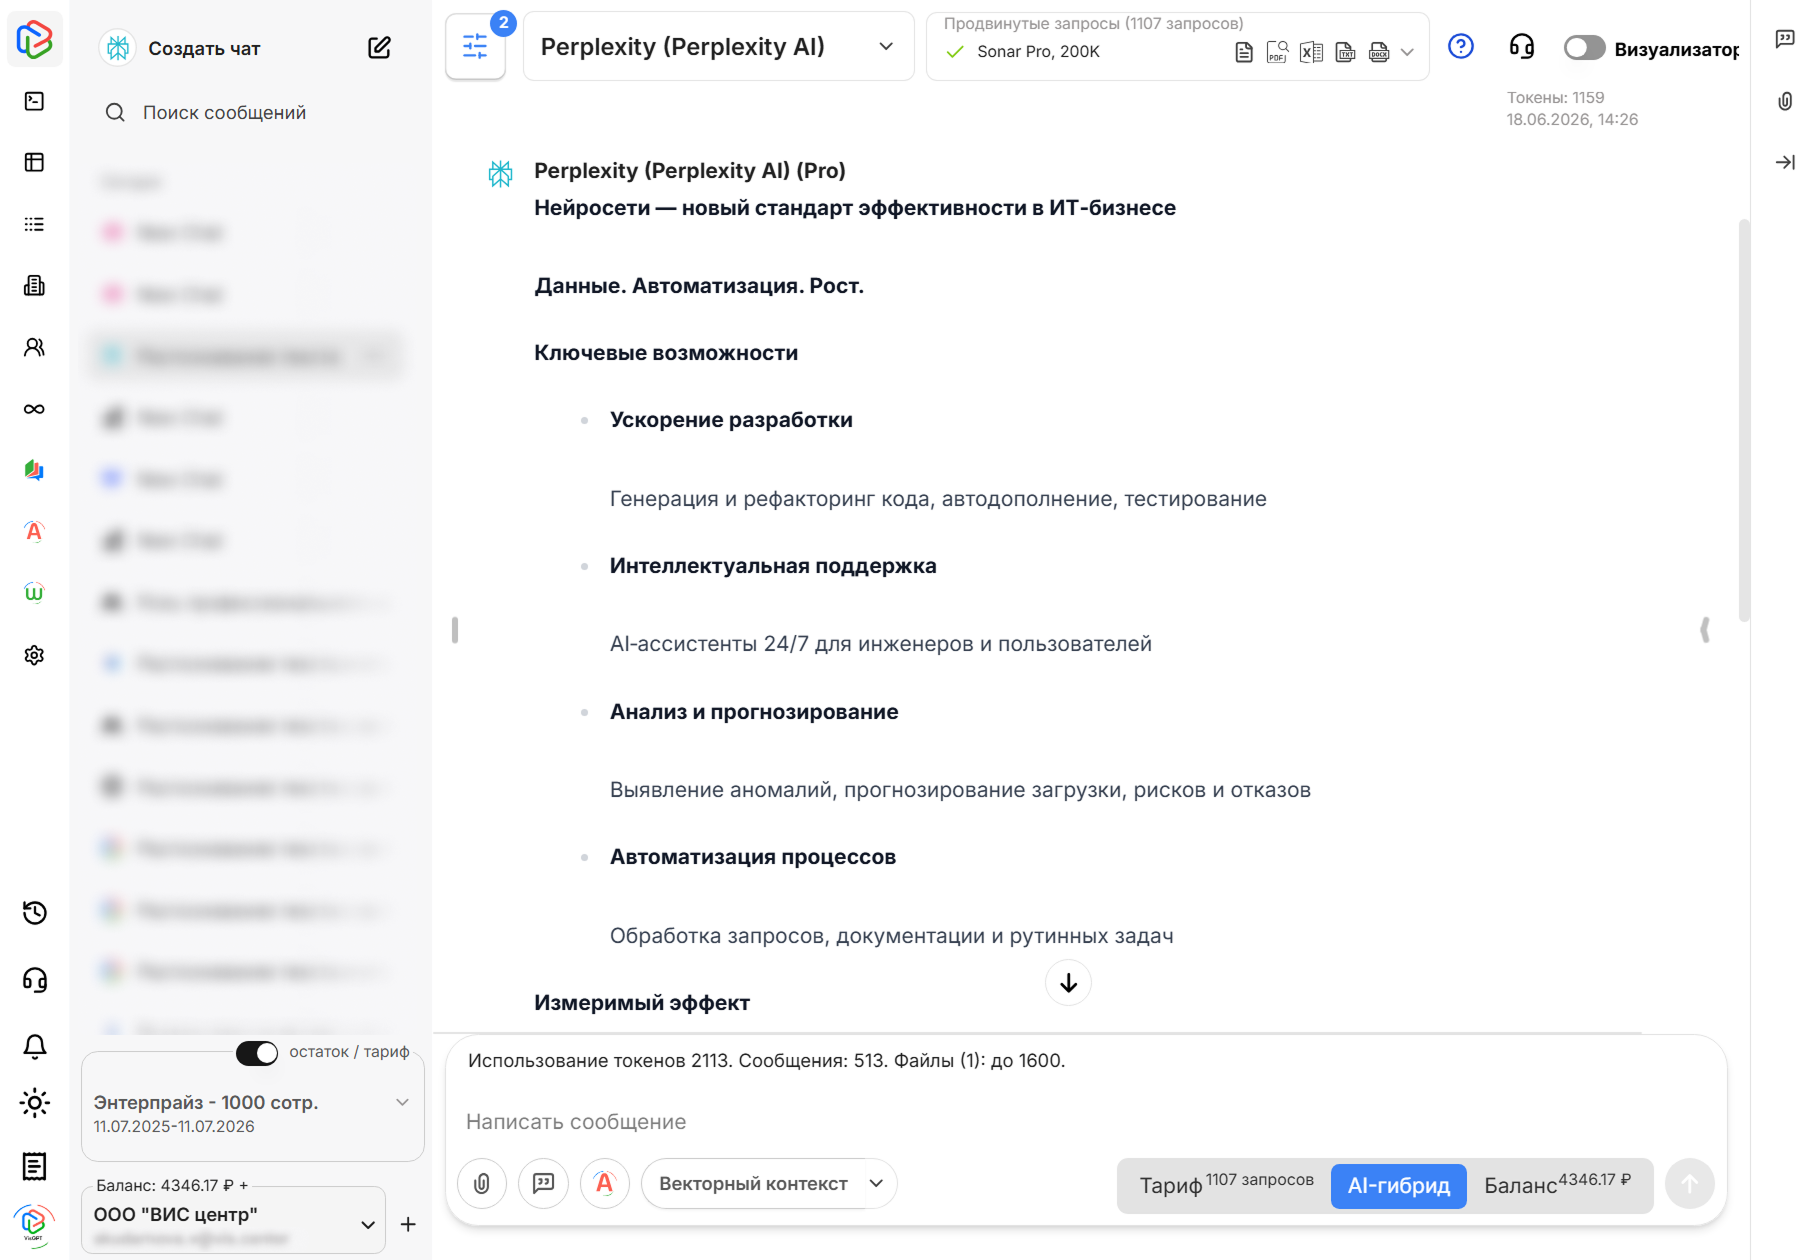Collapse right panel with arrow-to-bar icon
Image resolution: width=1819 pixels, height=1260 pixels.
tap(1785, 162)
